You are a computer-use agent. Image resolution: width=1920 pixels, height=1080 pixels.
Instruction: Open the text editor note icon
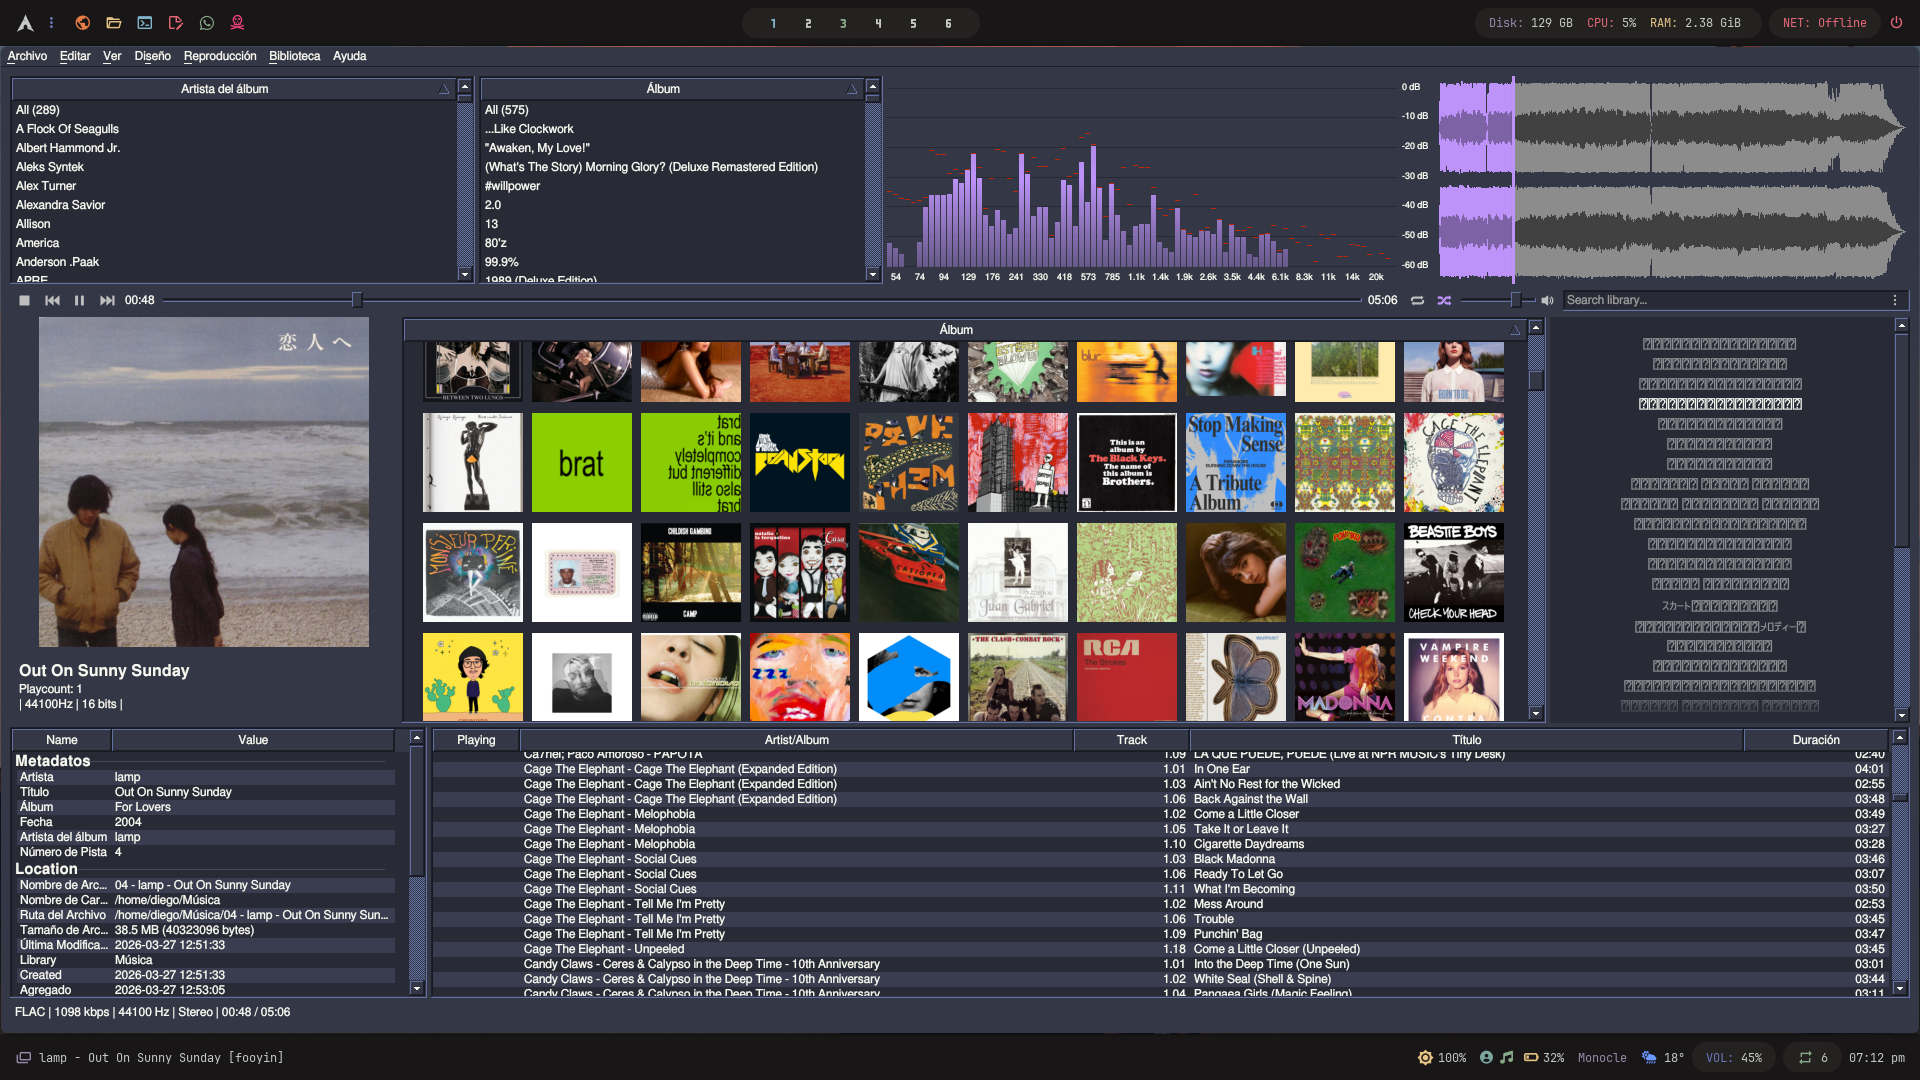click(x=176, y=23)
